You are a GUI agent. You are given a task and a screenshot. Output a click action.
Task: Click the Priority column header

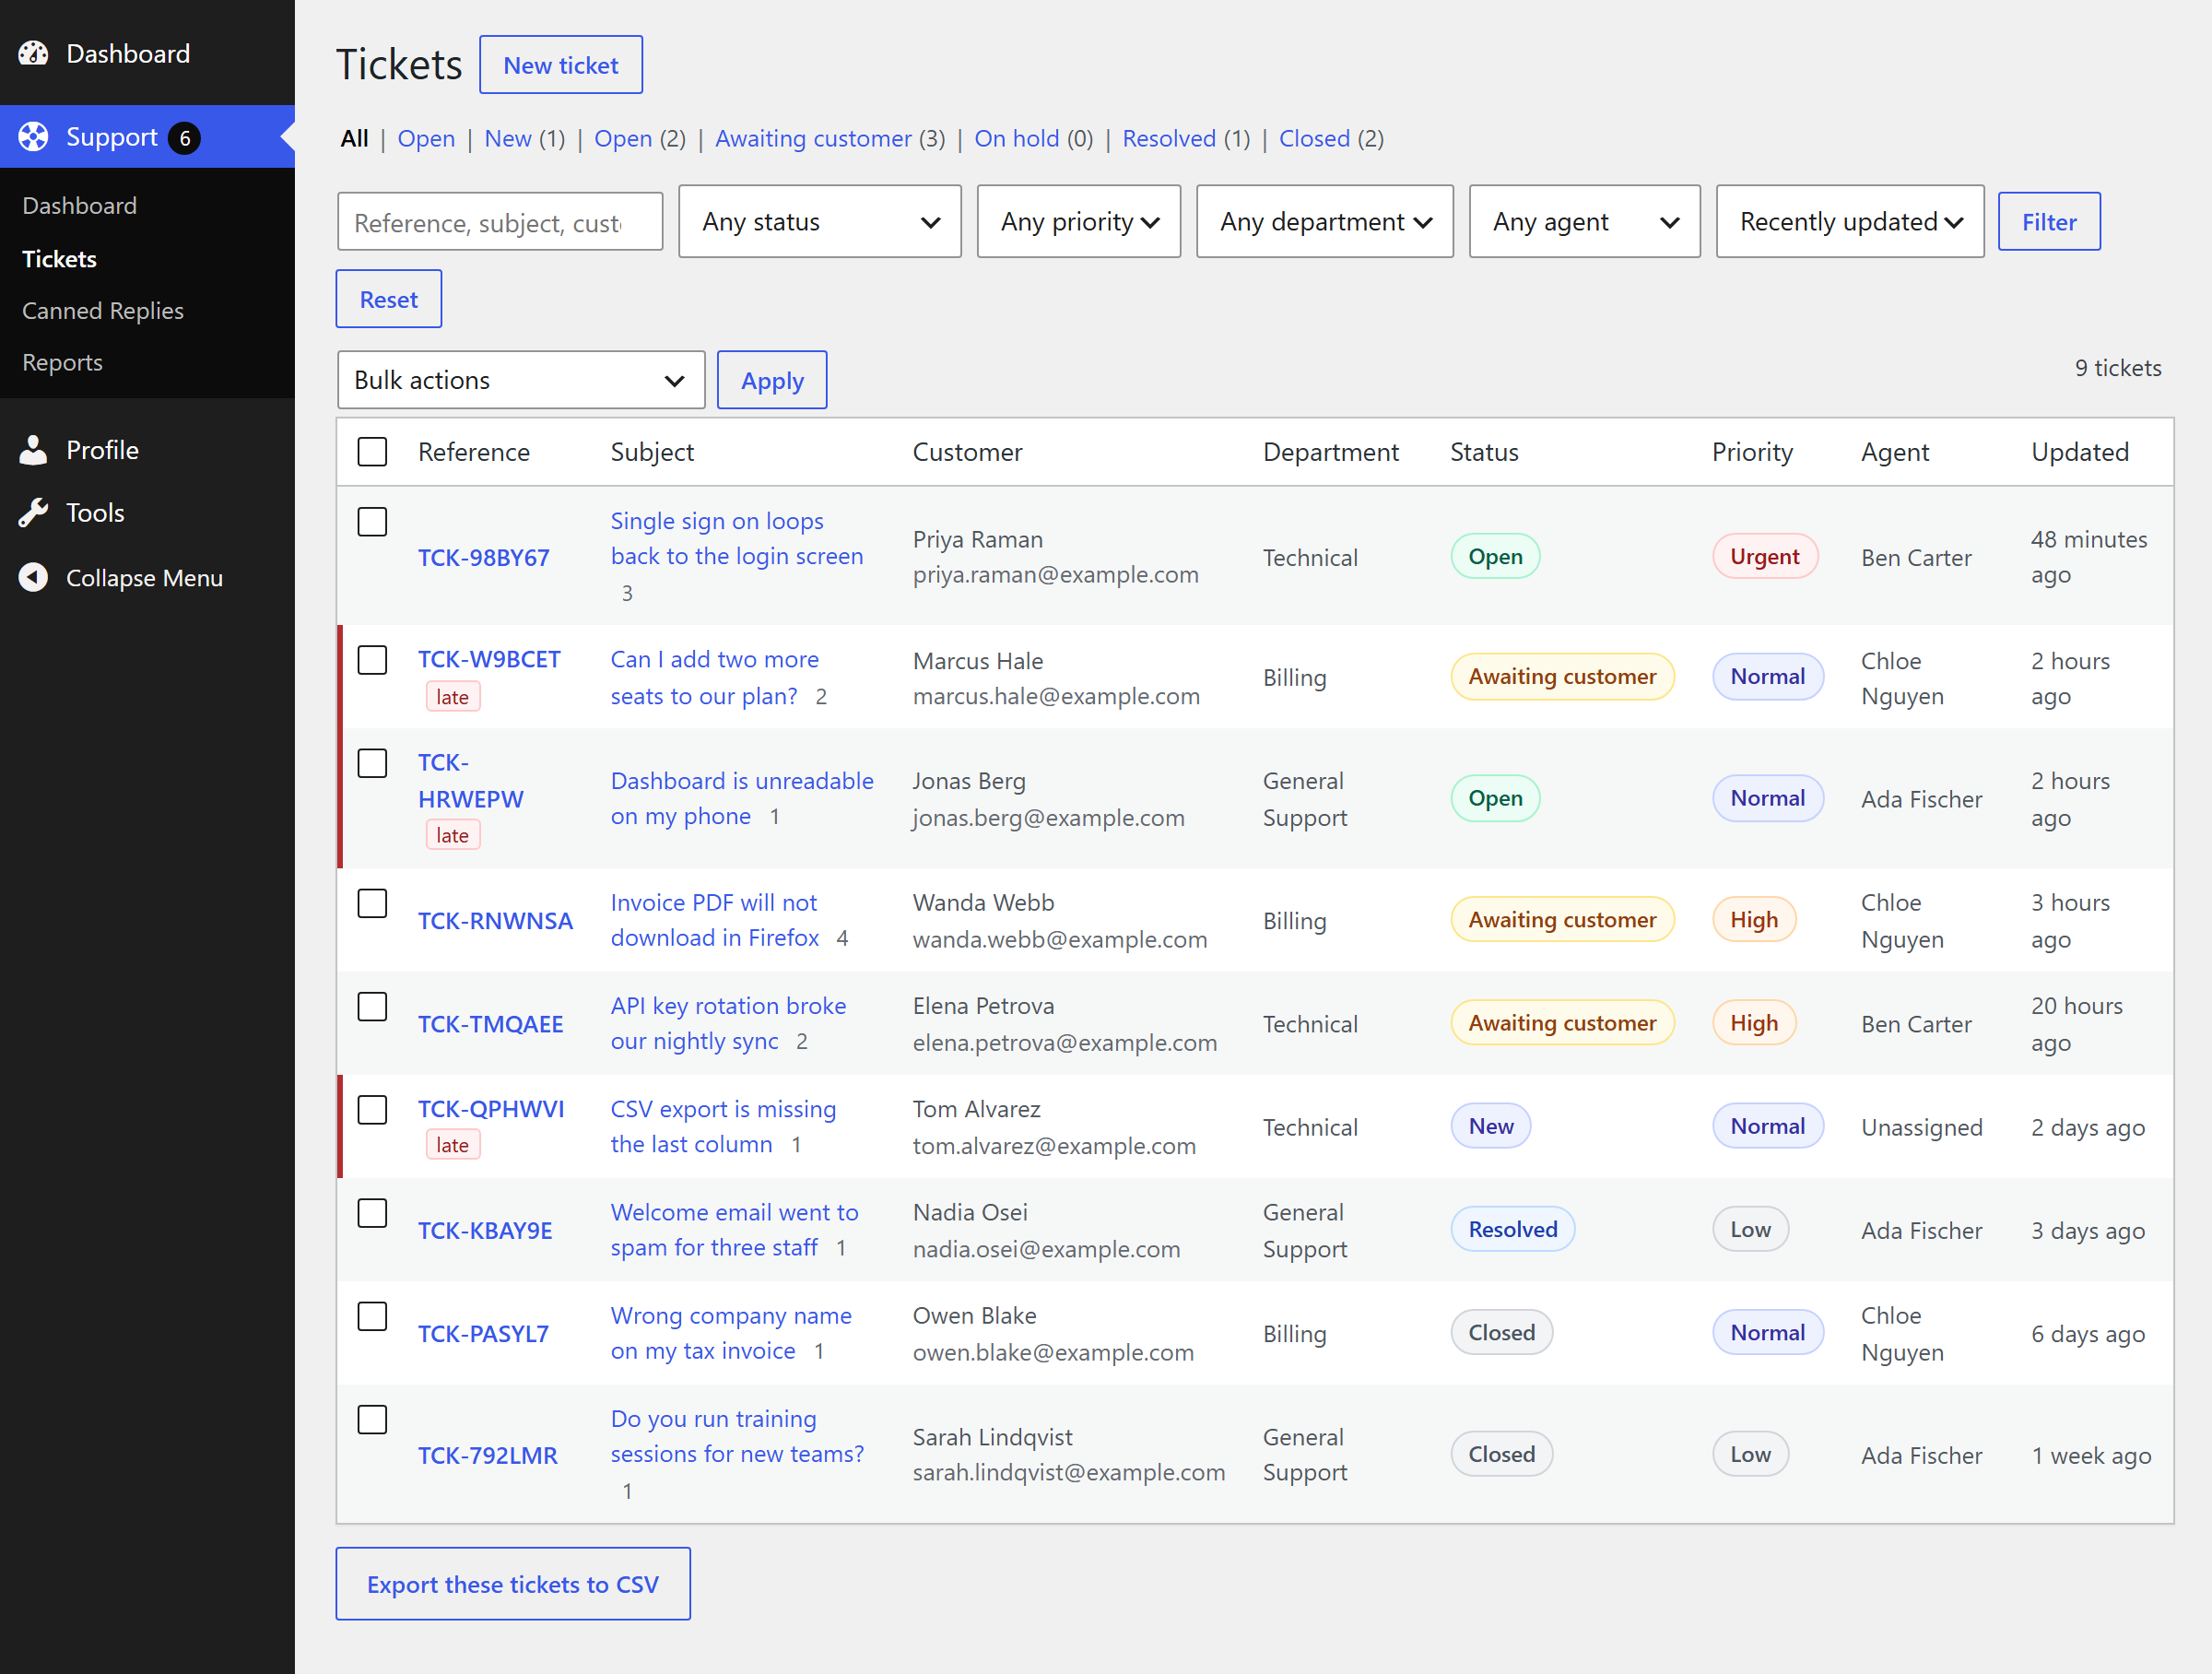click(1752, 452)
